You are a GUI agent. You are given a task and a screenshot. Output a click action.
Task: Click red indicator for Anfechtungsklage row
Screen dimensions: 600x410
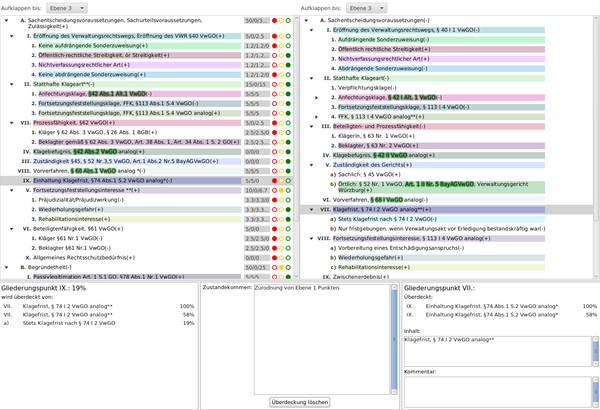pyautogui.click(x=275, y=92)
